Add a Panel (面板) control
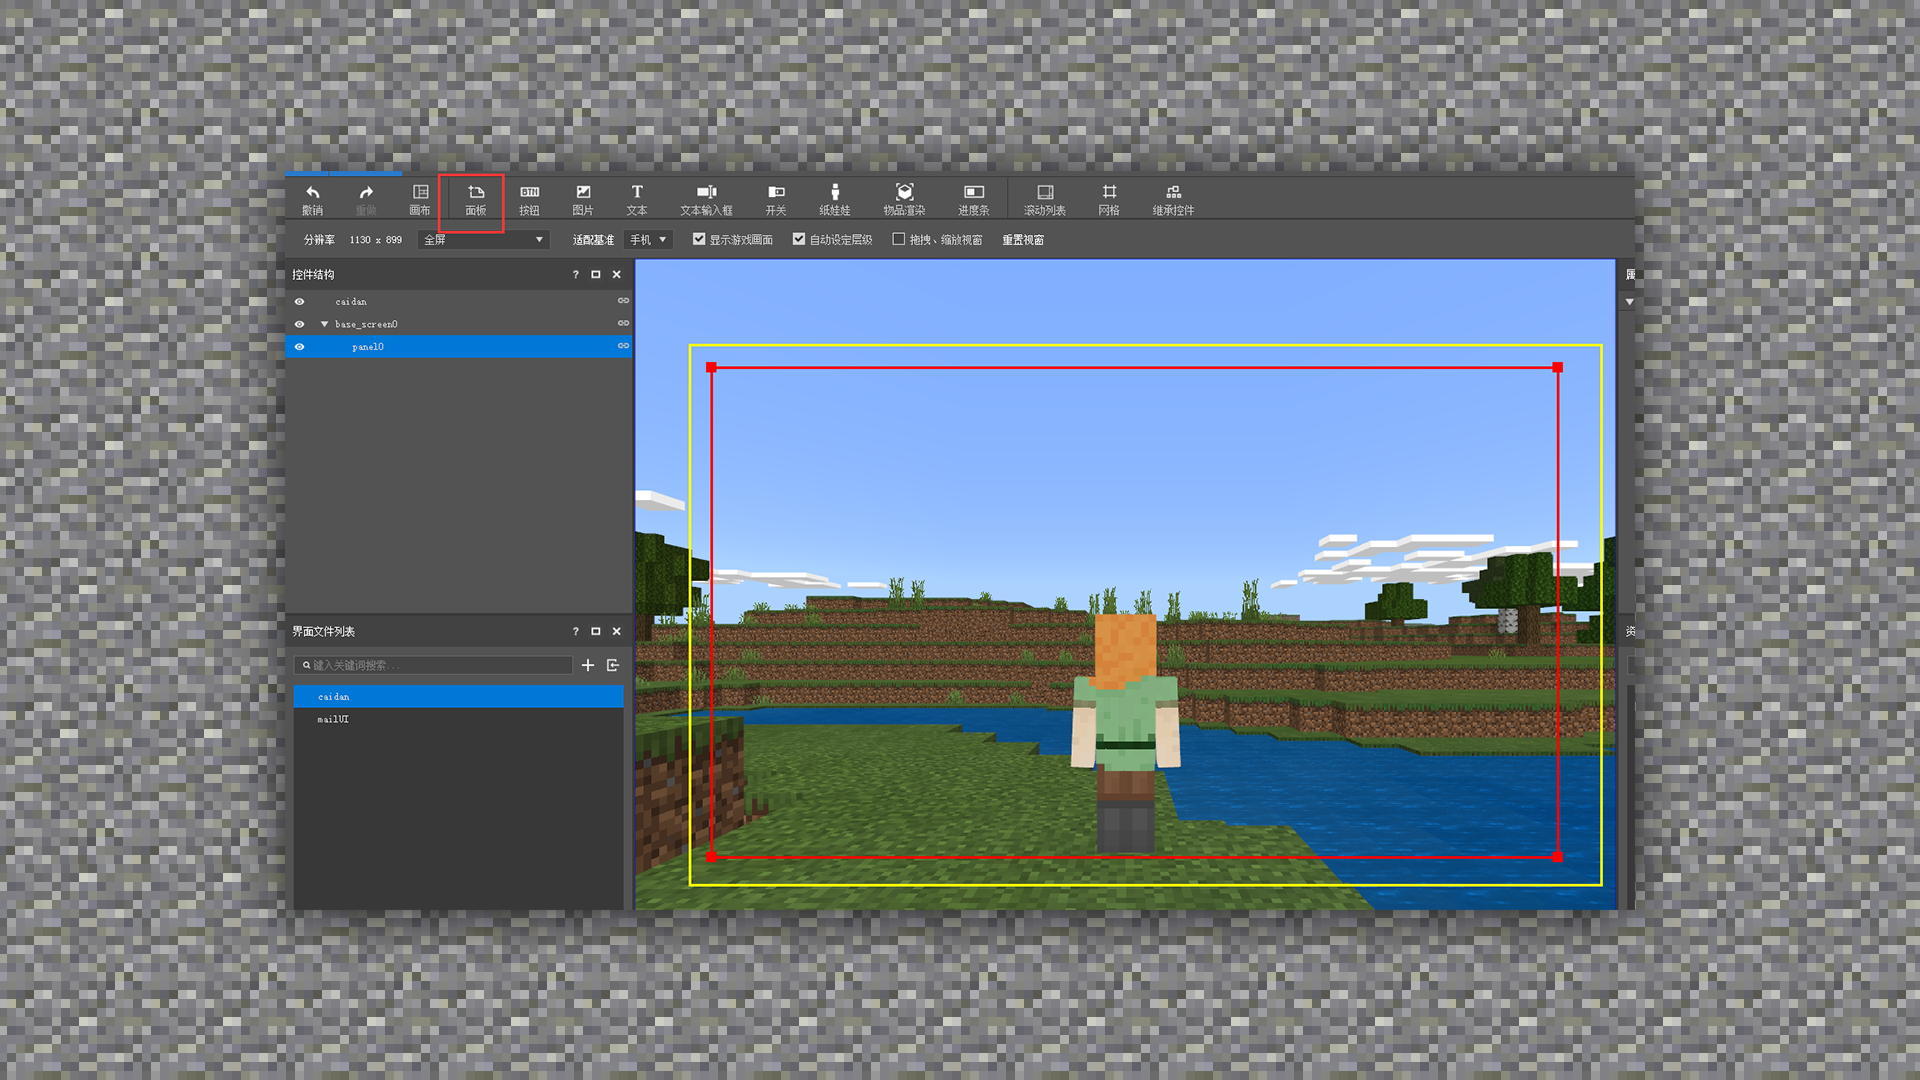The width and height of the screenshot is (1920, 1080). (x=476, y=199)
